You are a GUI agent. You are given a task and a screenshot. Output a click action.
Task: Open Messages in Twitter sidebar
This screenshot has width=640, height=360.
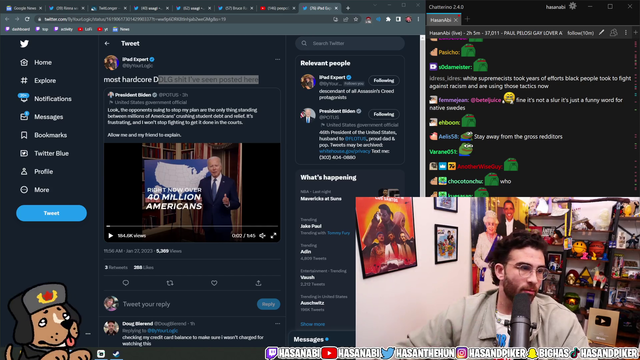point(41,117)
